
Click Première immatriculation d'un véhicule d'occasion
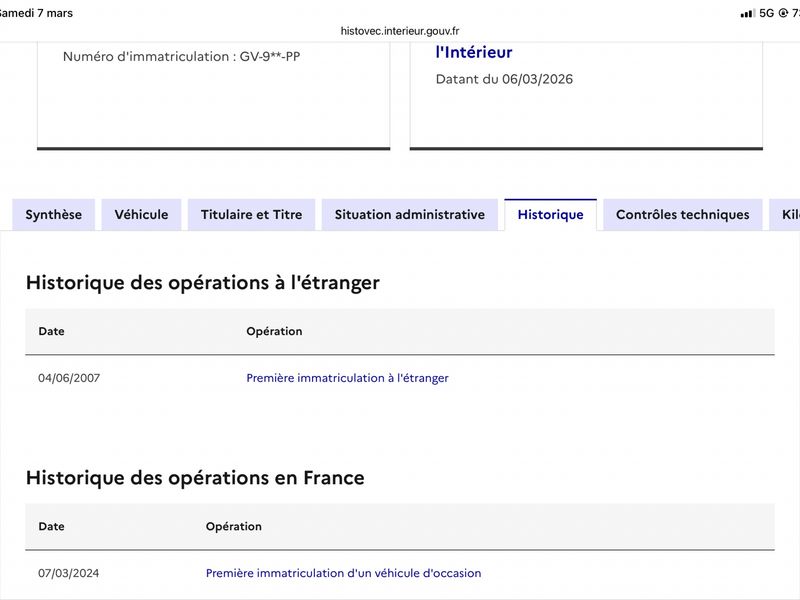[x=343, y=573]
